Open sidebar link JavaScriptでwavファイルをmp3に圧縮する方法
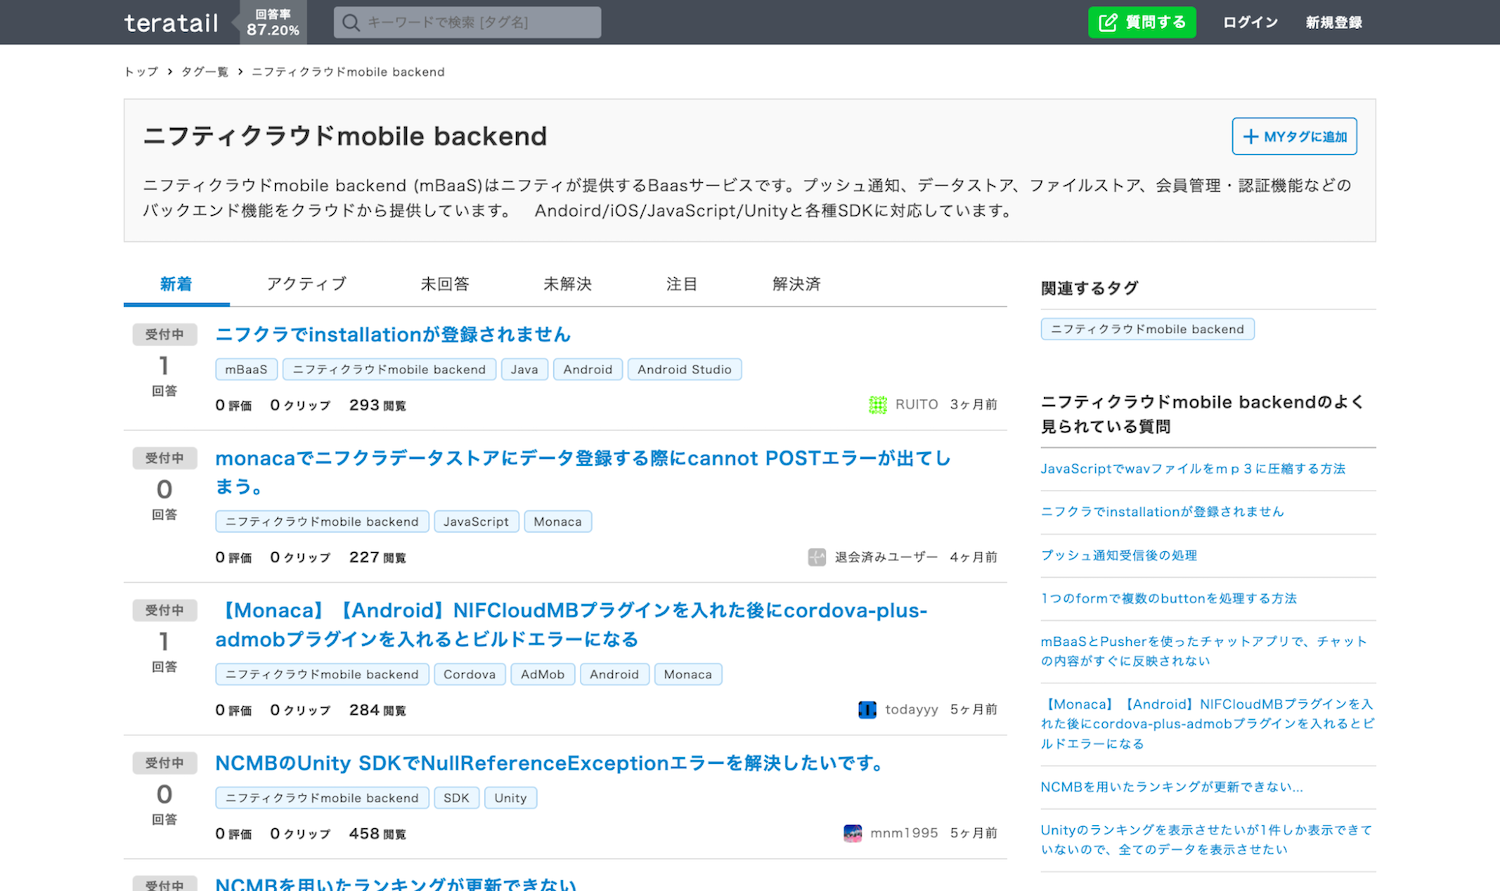The image size is (1500, 891). point(1193,469)
